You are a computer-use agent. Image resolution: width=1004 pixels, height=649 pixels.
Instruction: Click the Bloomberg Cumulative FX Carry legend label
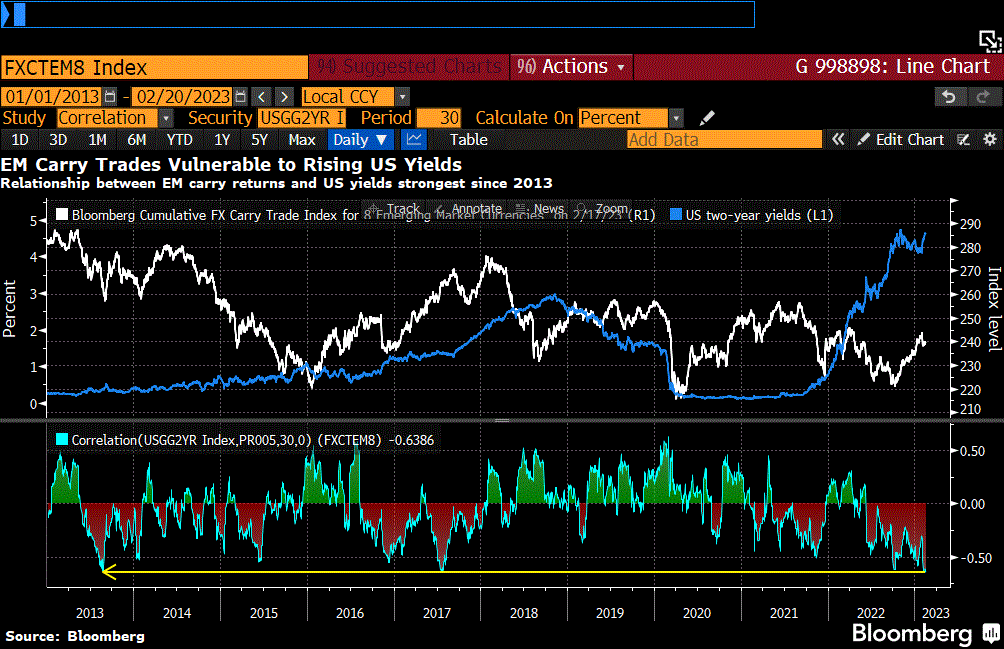(364, 215)
